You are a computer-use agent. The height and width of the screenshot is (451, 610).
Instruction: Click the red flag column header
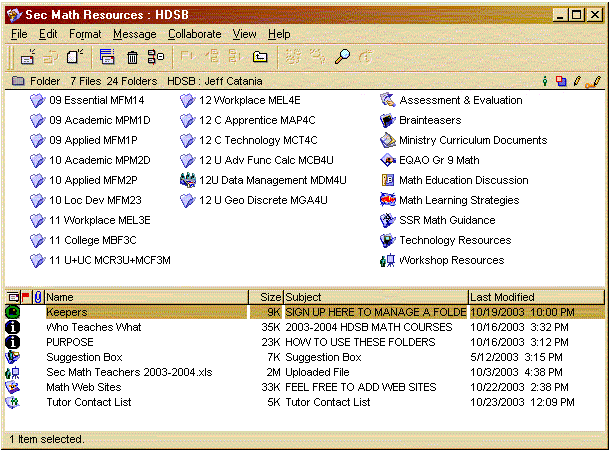click(x=26, y=297)
